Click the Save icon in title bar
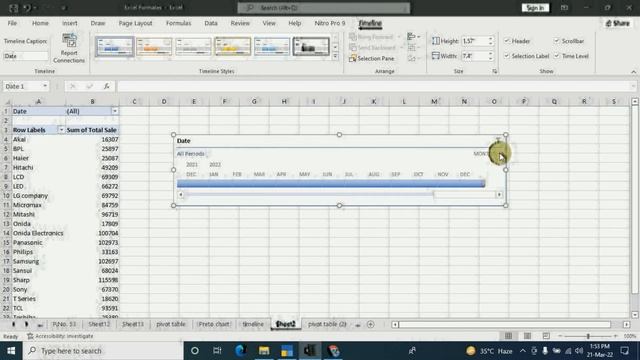This screenshot has width=640, height=360. coord(13,8)
